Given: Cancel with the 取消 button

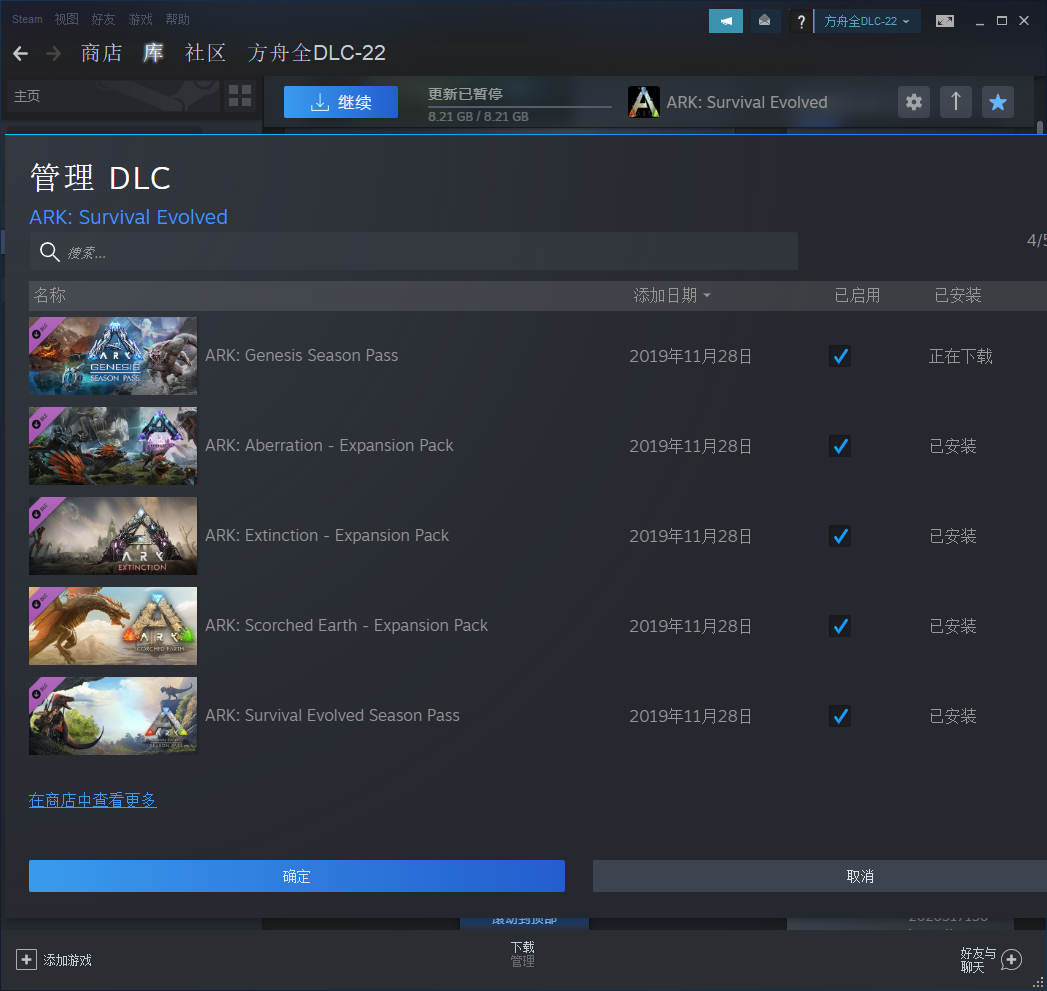Looking at the screenshot, I should [x=820, y=876].
